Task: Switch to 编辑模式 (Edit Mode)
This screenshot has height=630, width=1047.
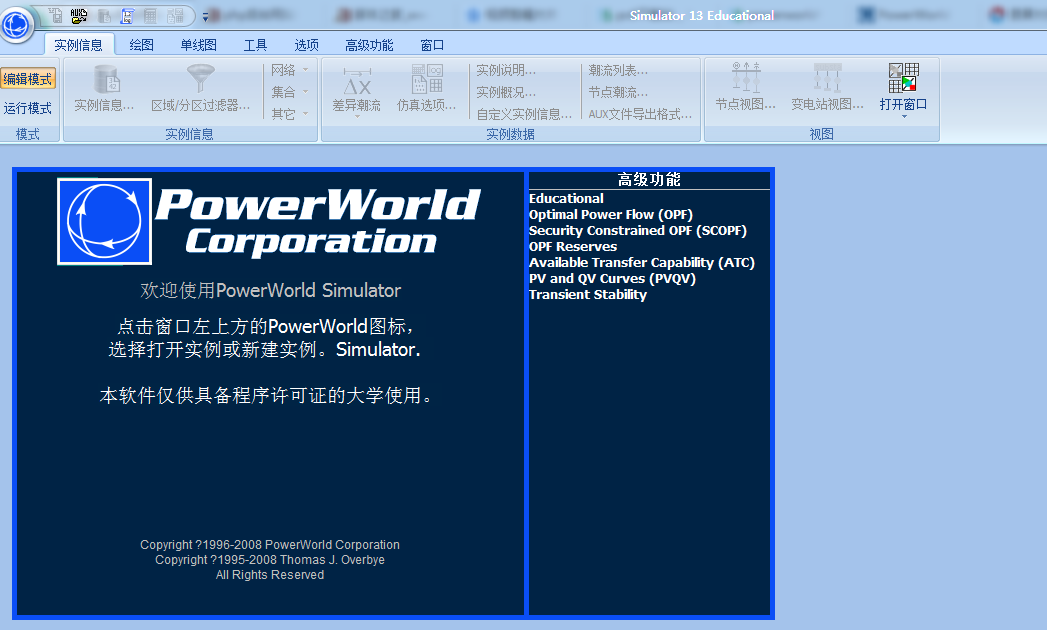Action: pos(29,78)
